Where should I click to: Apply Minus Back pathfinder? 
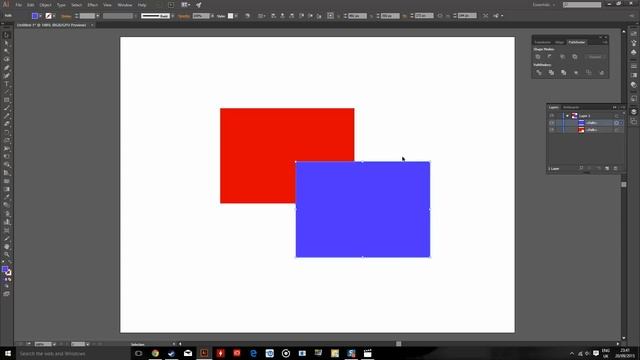tap(602, 73)
